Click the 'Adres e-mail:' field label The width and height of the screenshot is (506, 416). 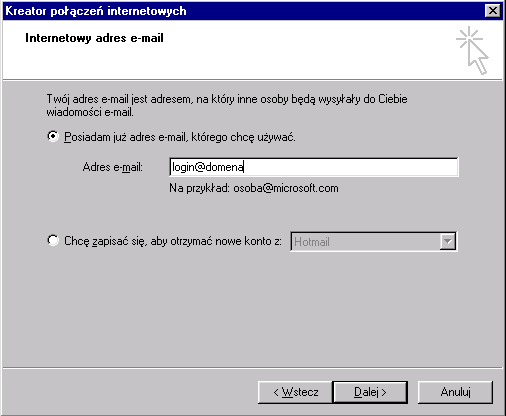(x=113, y=167)
